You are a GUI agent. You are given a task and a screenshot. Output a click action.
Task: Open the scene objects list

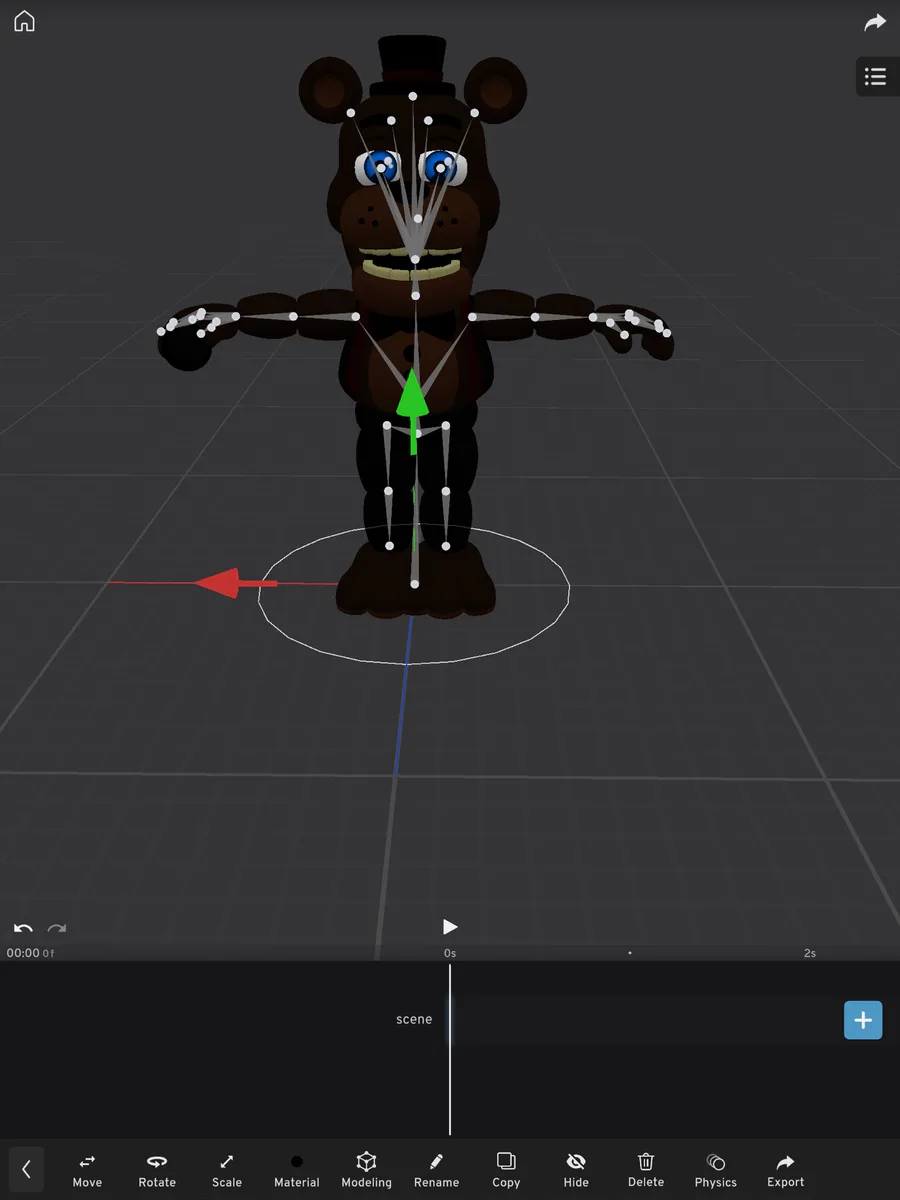876,76
